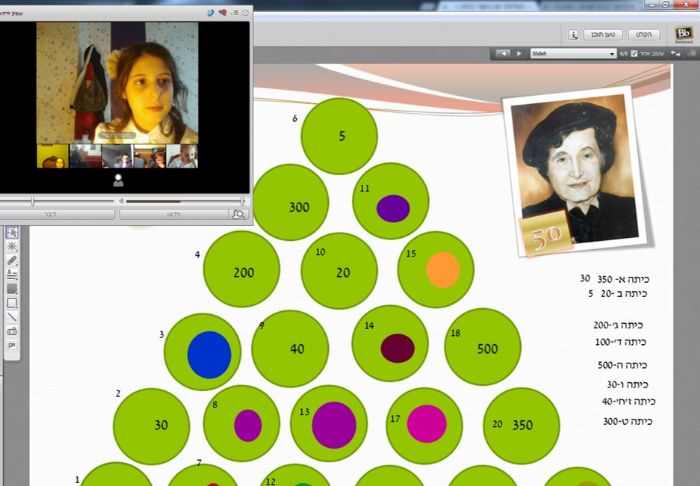Click the text line כיתה ה-500

click(x=622, y=365)
